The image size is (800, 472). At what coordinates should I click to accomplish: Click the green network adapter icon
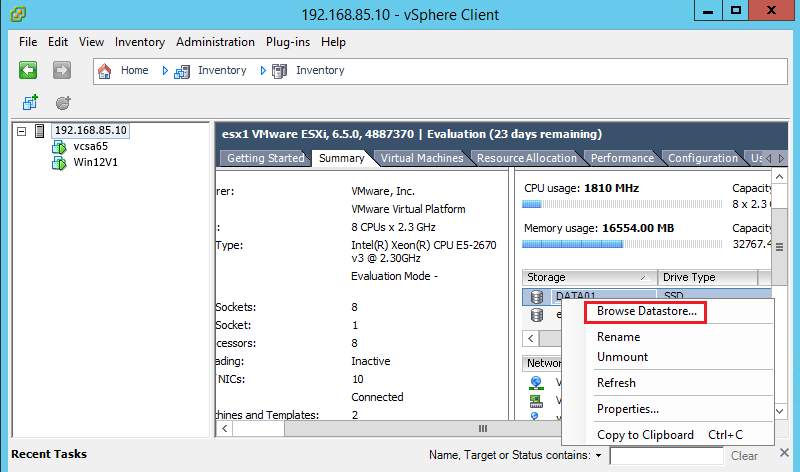(x=536, y=401)
